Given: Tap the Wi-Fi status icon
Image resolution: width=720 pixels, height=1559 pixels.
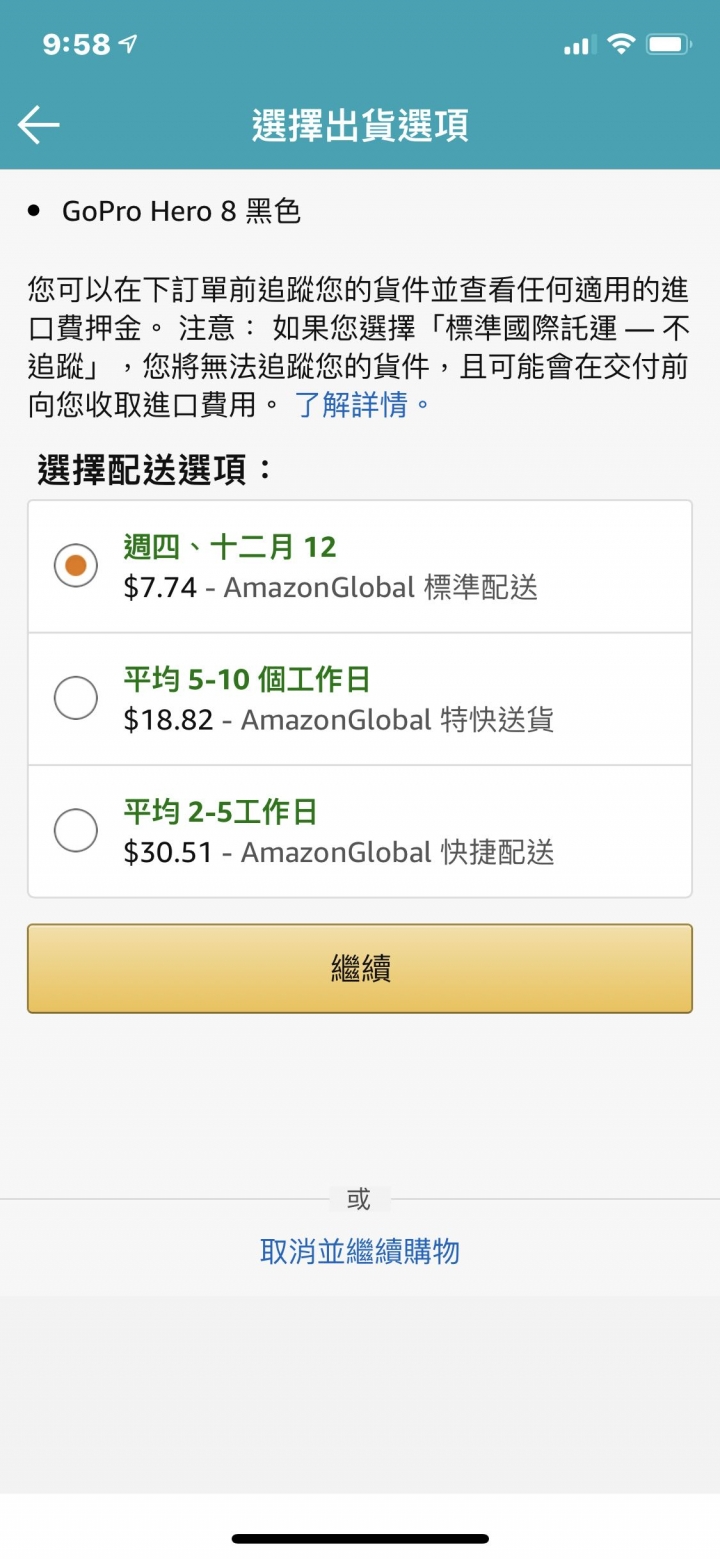Looking at the screenshot, I should 621,44.
